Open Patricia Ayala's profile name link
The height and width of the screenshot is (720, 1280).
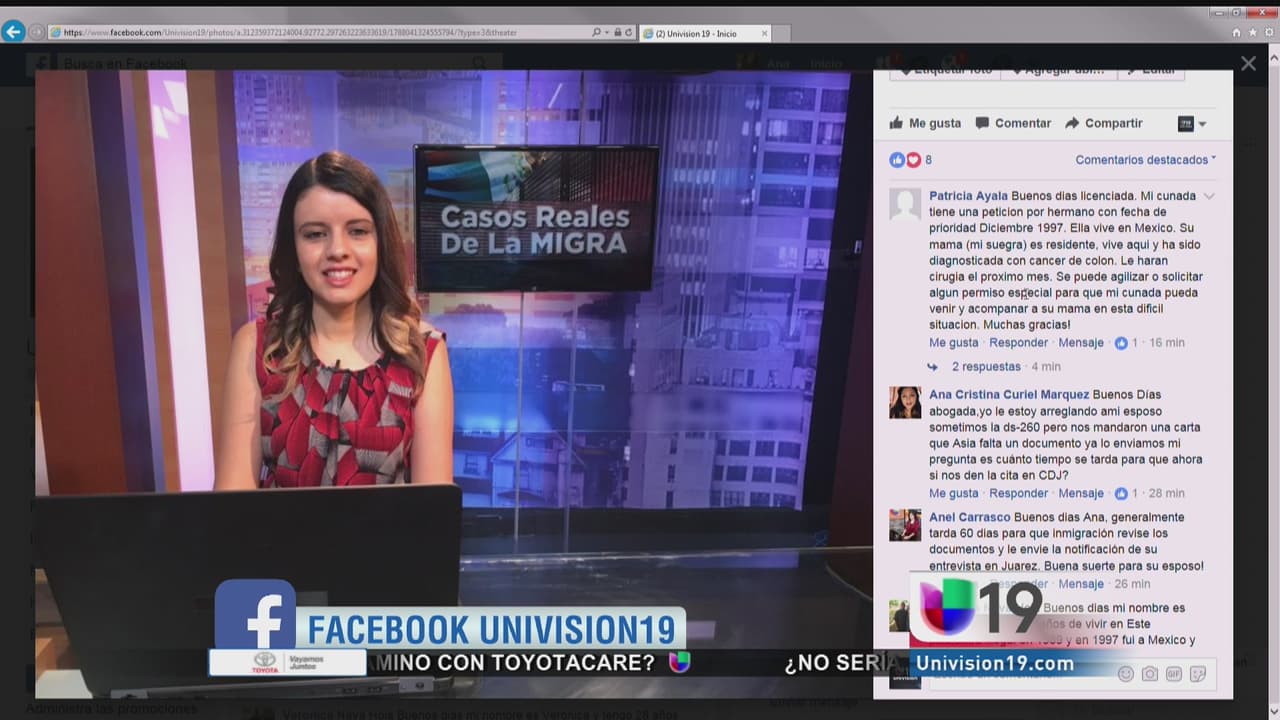[968, 196]
